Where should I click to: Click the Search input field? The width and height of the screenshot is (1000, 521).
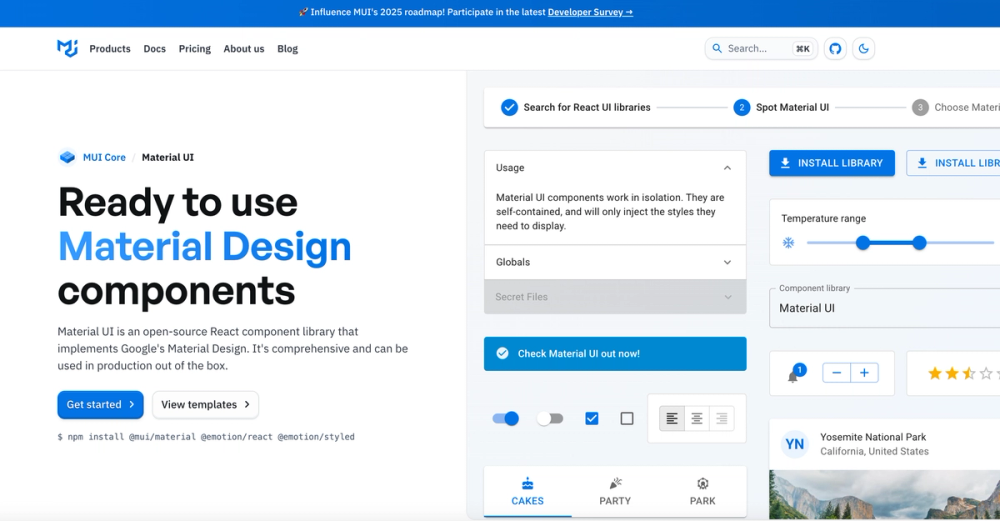point(761,48)
